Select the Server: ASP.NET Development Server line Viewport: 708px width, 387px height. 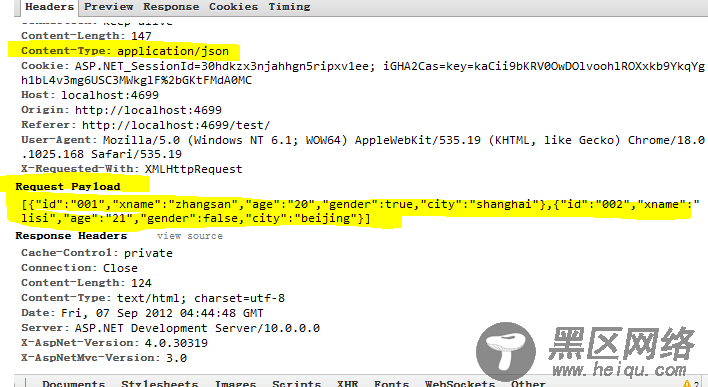170,328
